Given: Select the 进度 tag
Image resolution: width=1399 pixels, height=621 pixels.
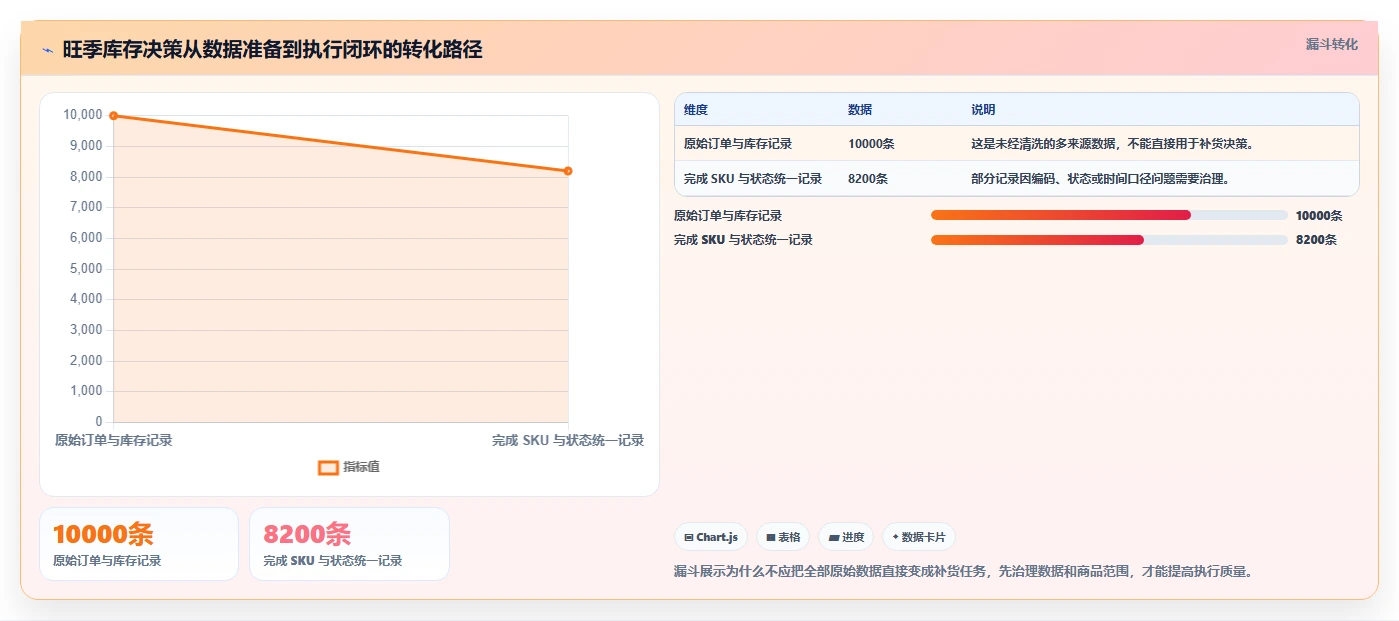Looking at the screenshot, I should pyautogui.click(x=846, y=537).
